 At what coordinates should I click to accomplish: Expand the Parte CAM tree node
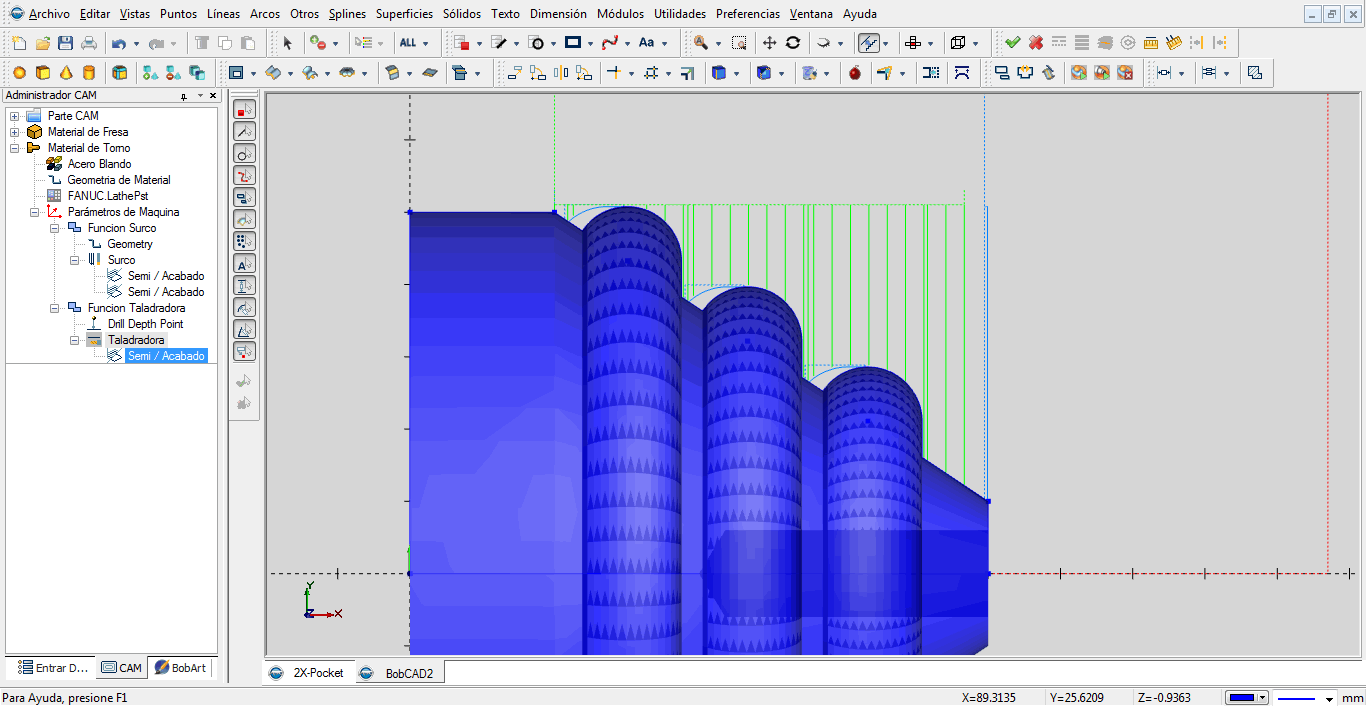(x=14, y=115)
